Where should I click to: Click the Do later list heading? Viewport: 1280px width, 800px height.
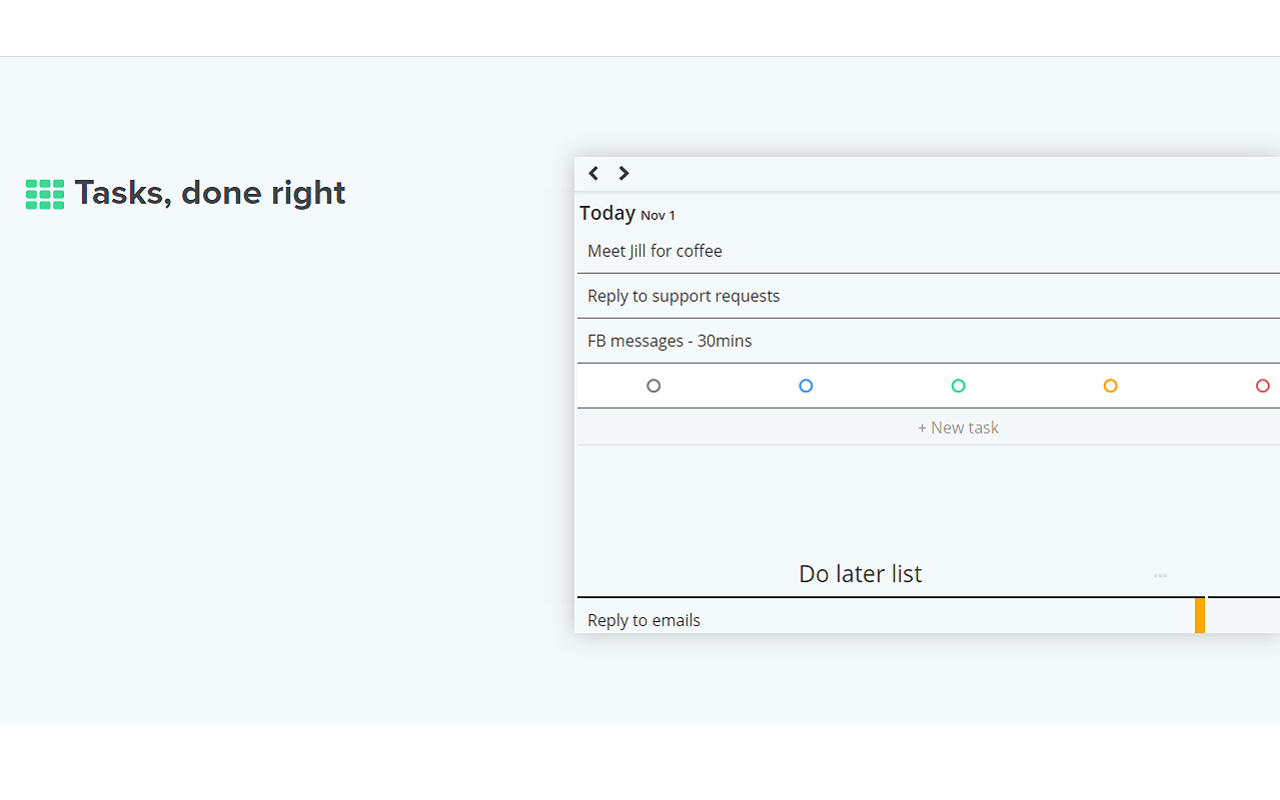click(x=860, y=574)
